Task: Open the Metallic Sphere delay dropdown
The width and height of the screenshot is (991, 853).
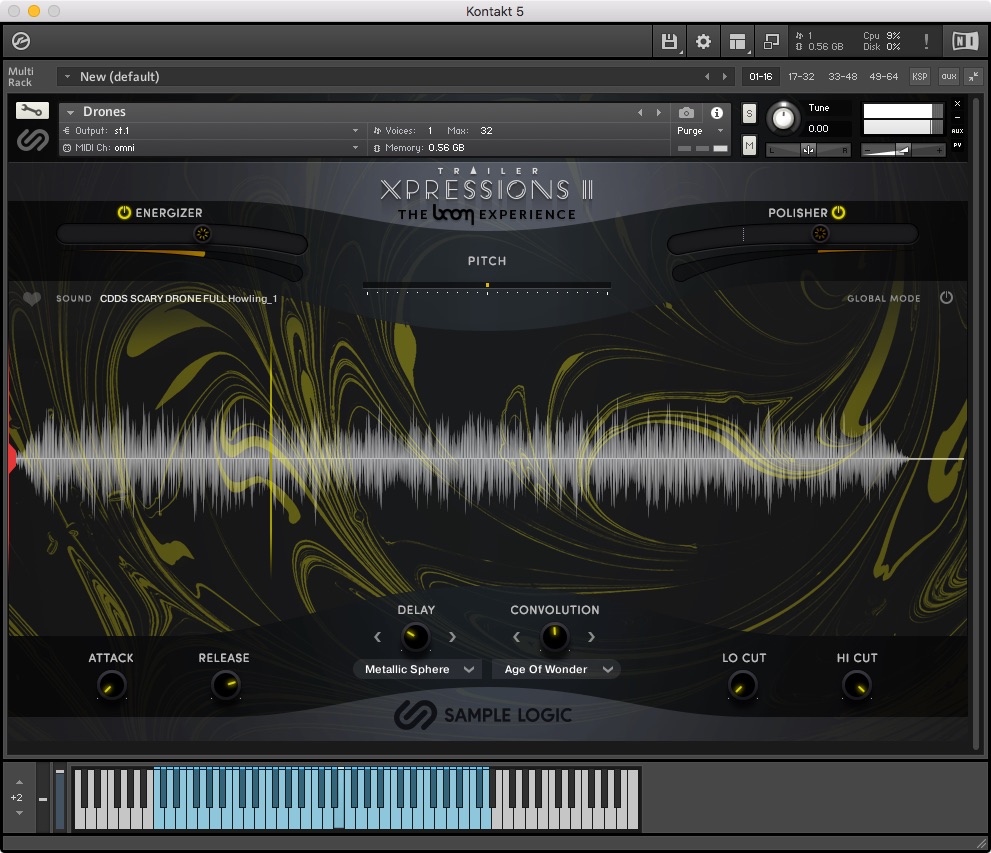Action: coord(417,669)
